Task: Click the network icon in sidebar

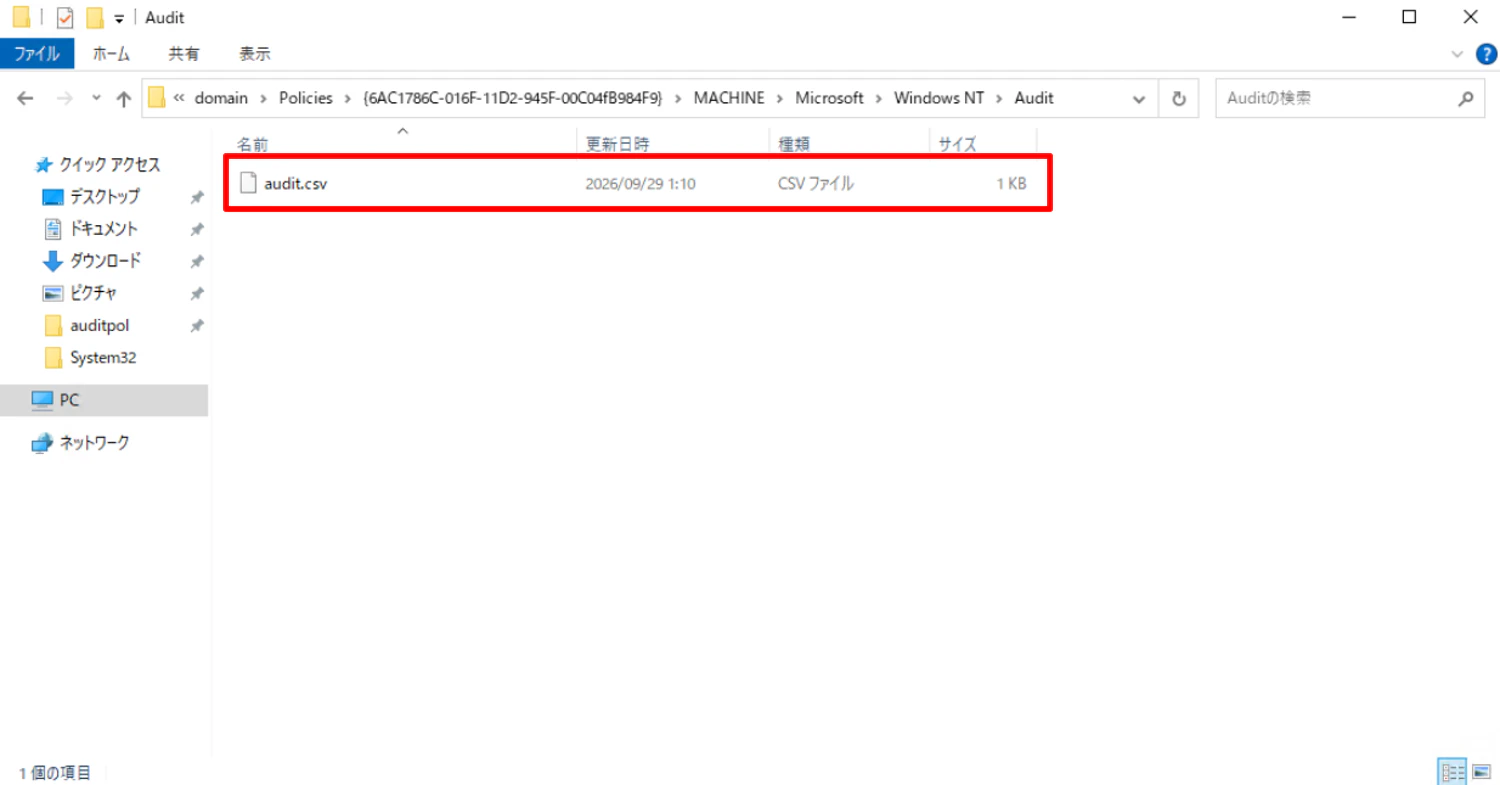Action: (41, 443)
